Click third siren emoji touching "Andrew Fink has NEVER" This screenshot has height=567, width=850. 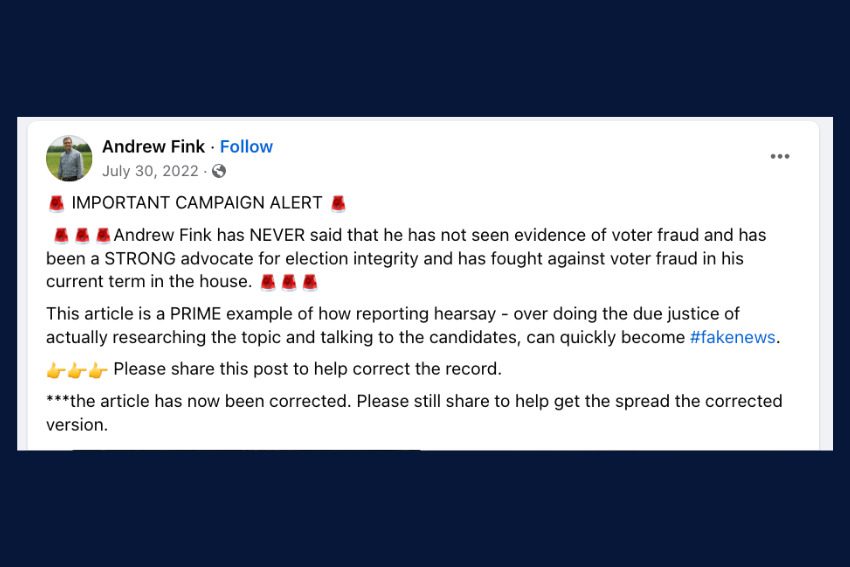pyautogui.click(x=103, y=236)
